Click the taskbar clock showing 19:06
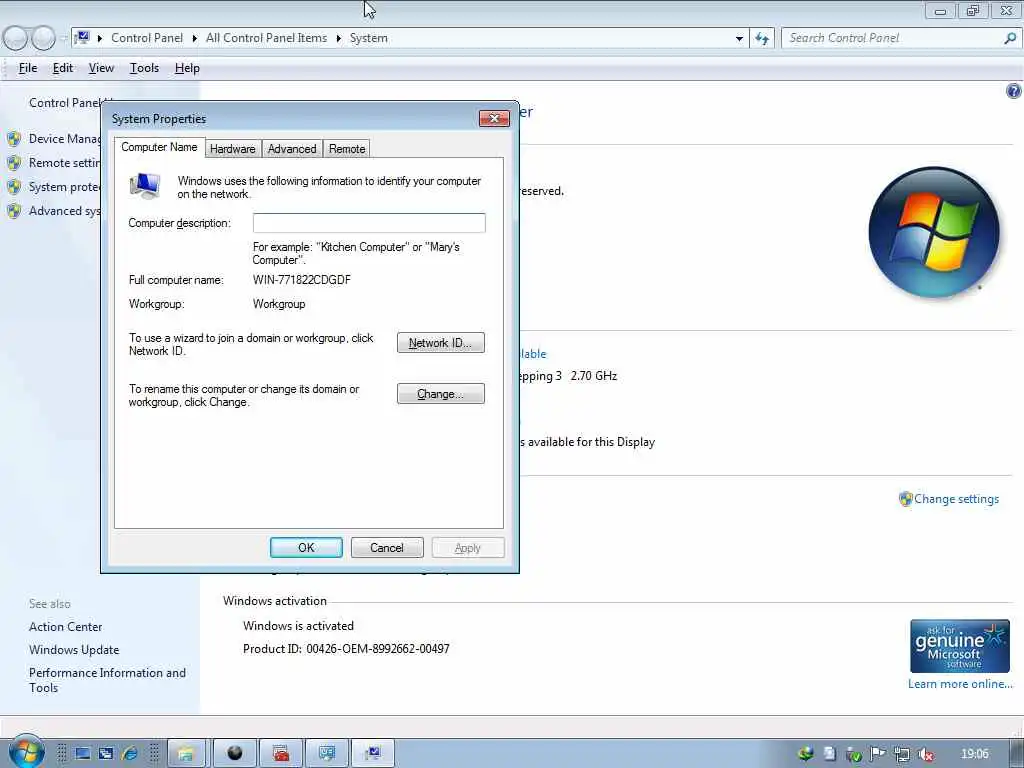 tap(974, 754)
